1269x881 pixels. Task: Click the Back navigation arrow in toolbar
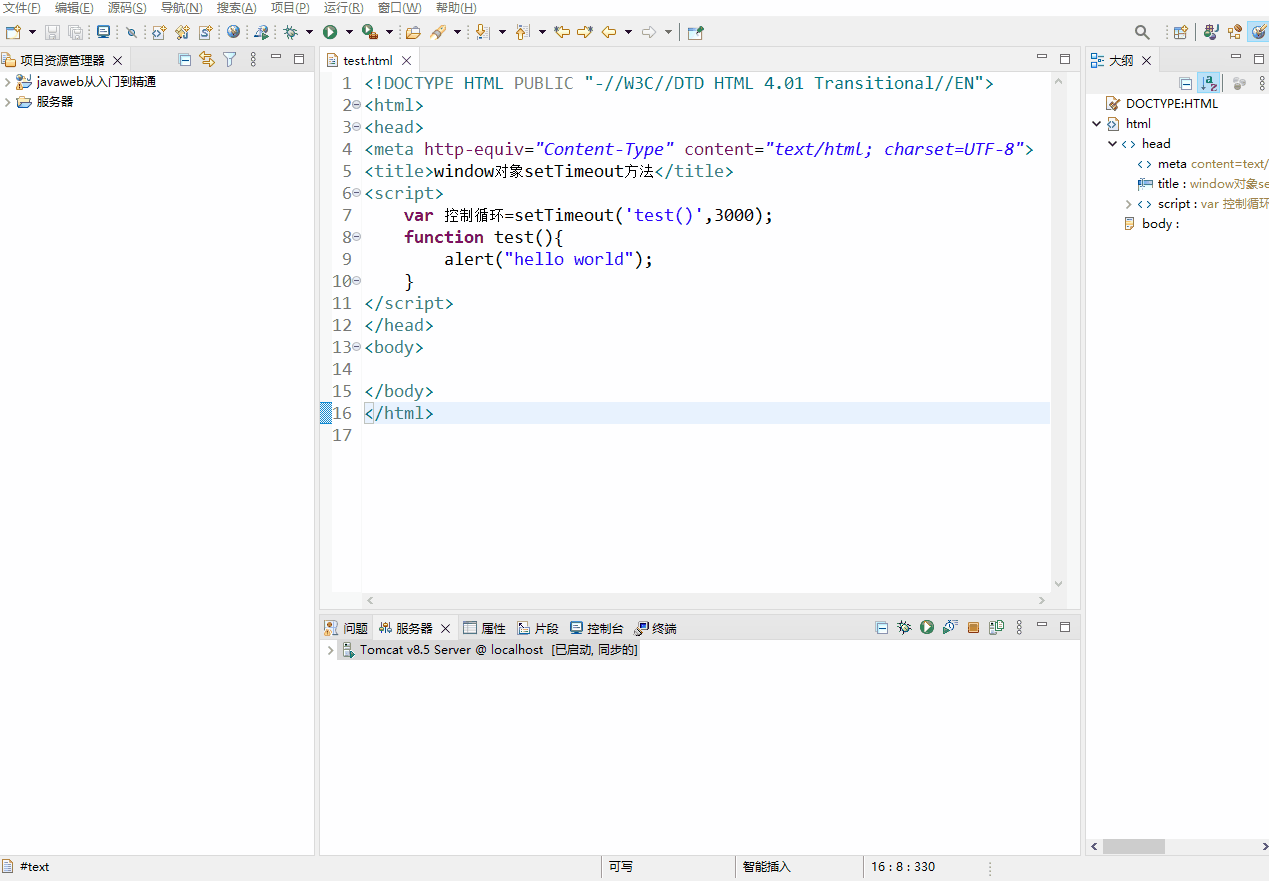[x=608, y=32]
